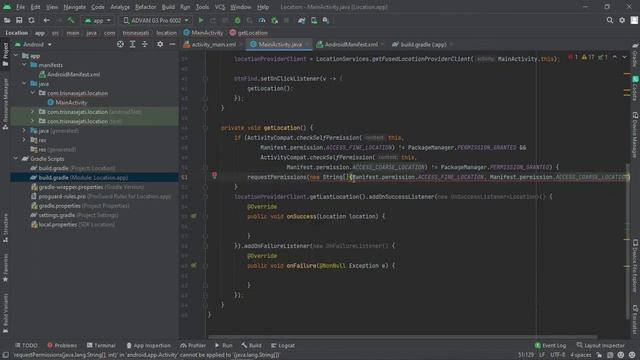
Task: Click Expand All icon in Project panel
Action: tap(133, 44)
